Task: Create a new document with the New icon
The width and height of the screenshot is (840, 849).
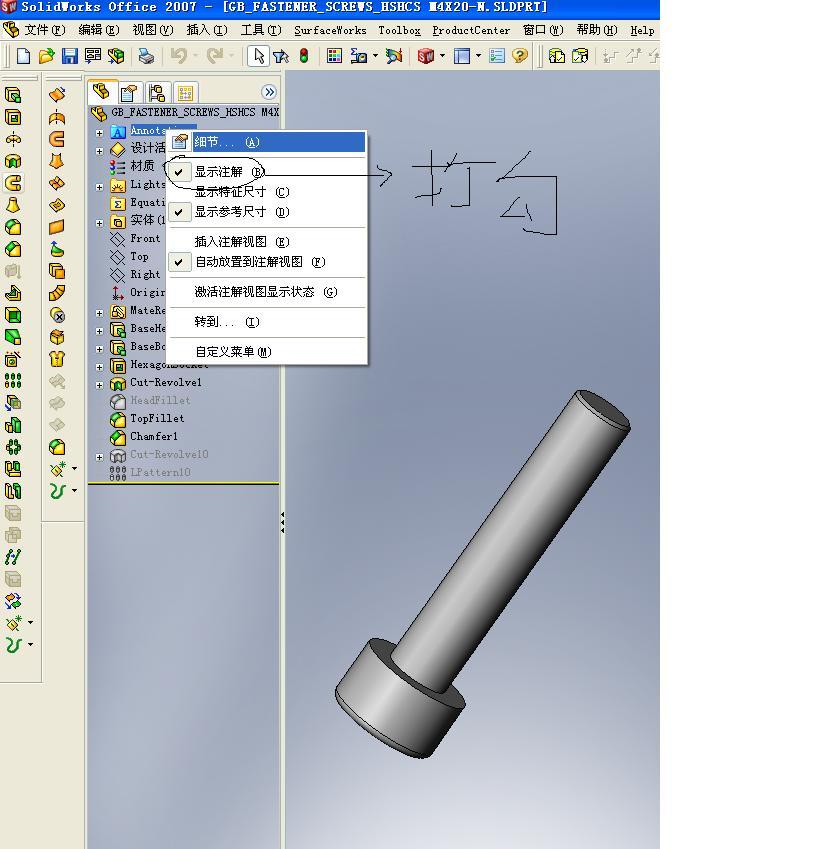Action: pyautogui.click(x=23, y=56)
